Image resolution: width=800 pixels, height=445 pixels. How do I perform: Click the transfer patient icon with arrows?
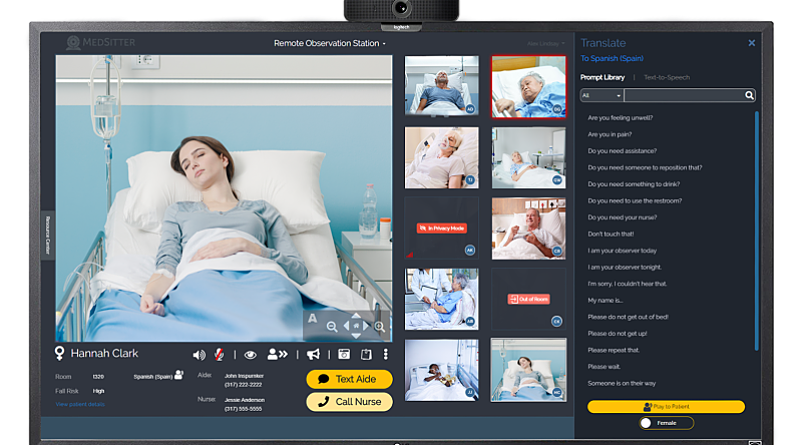(278, 354)
